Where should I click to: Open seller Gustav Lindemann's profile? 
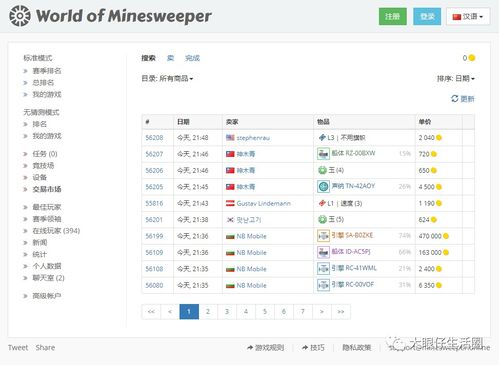tap(263, 203)
